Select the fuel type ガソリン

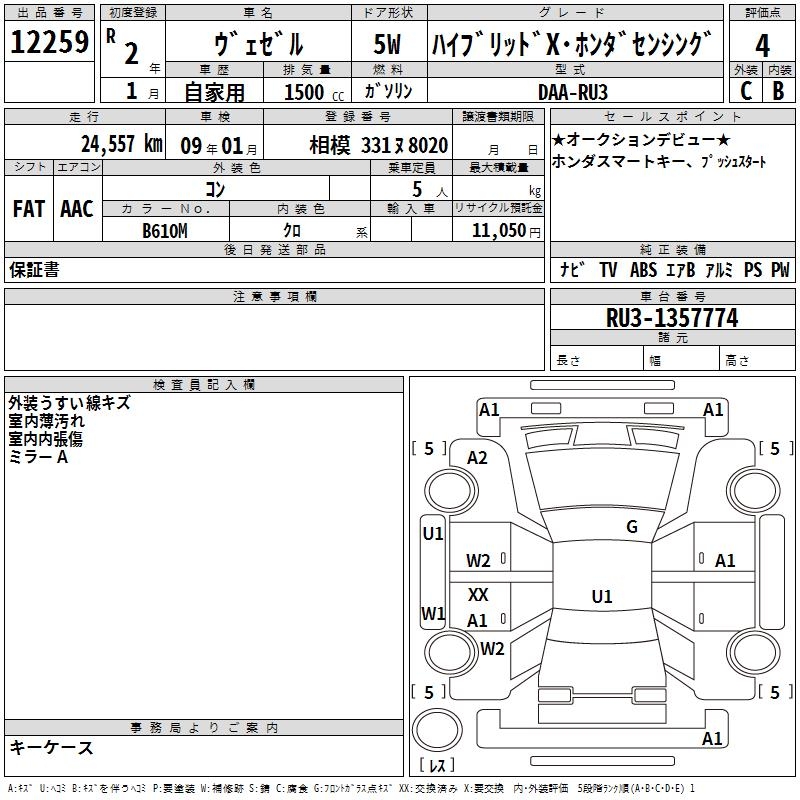pos(388,91)
